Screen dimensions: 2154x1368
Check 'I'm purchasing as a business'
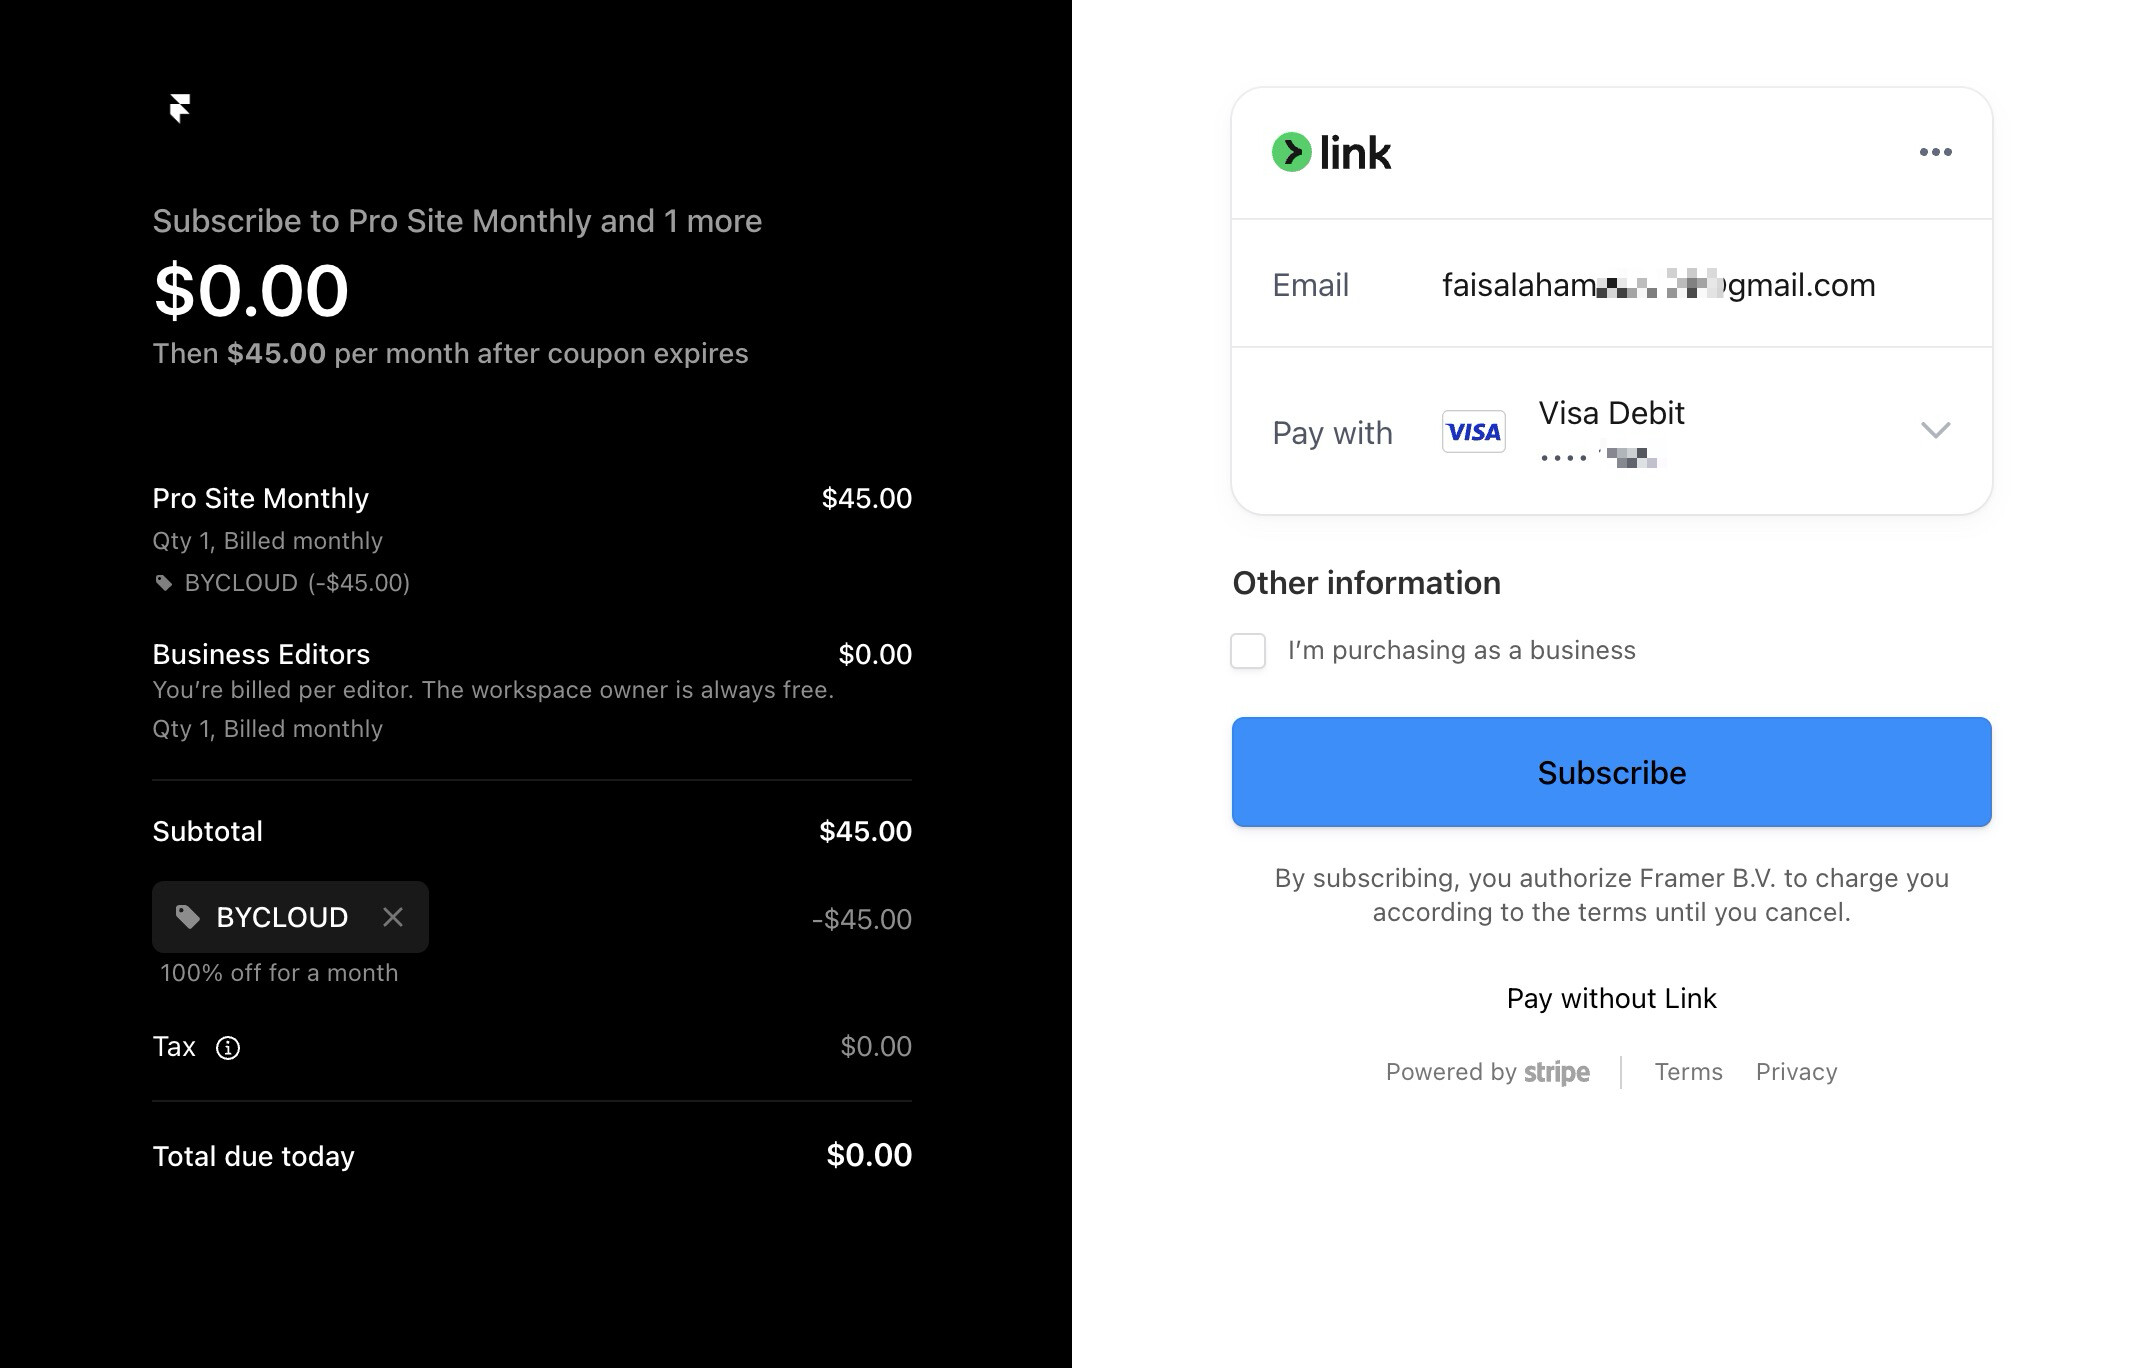[x=1248, y=651]
